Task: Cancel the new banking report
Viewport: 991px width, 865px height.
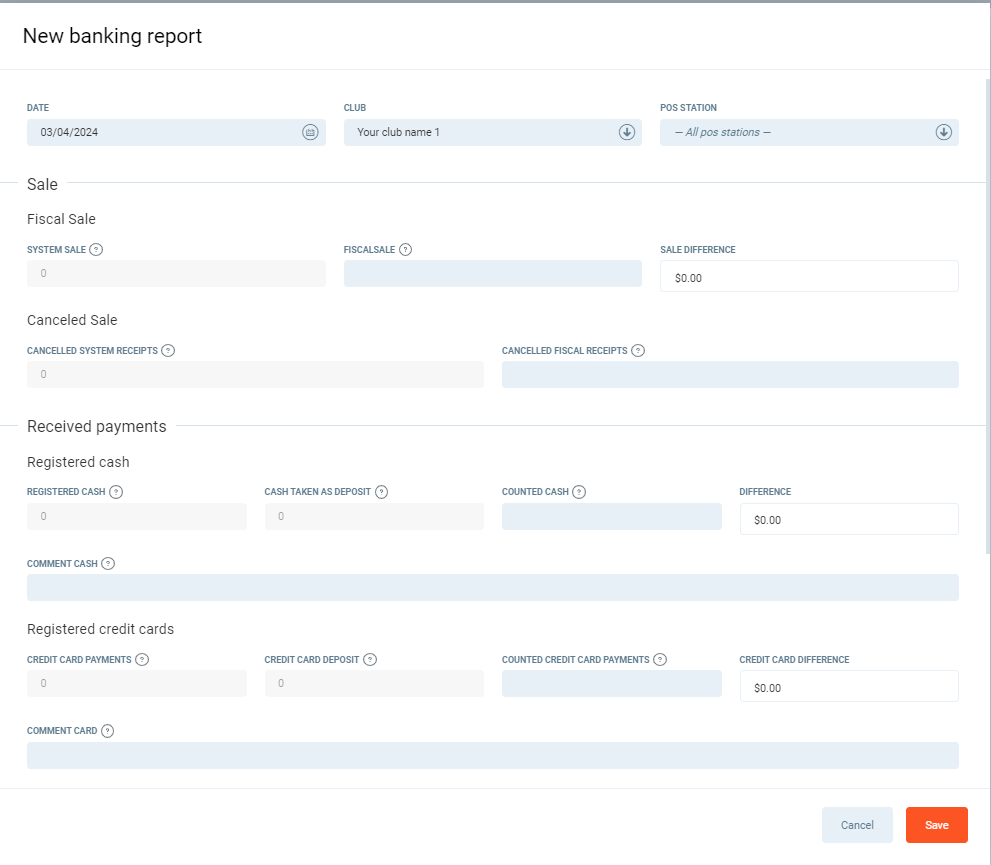Action: [857, 825]
